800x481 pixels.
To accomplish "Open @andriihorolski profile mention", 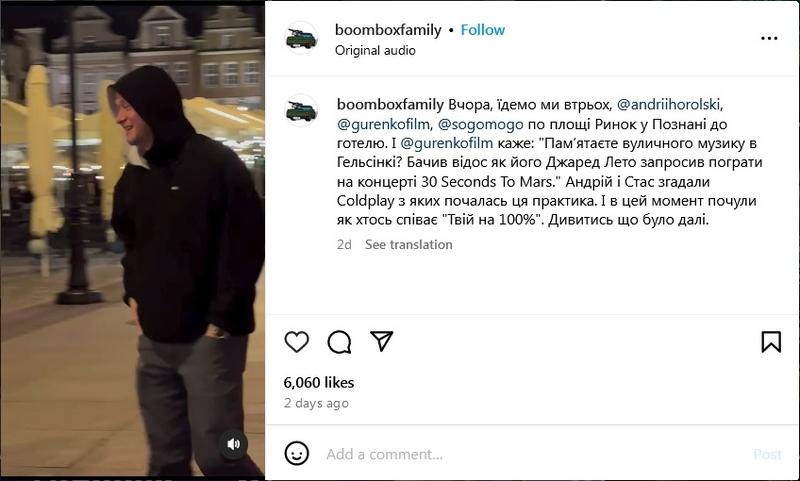I will pyautogui.click(x=668, y=105).
